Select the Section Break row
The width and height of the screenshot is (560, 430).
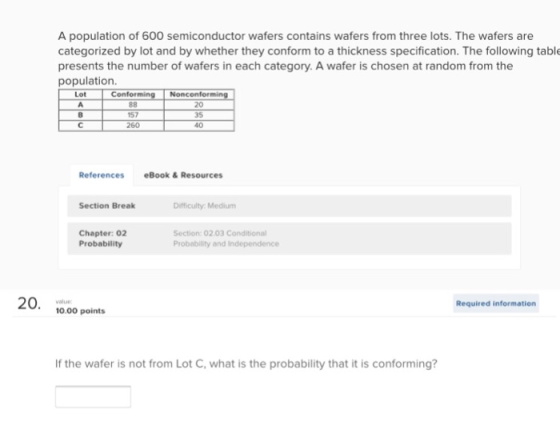(289, 206)
